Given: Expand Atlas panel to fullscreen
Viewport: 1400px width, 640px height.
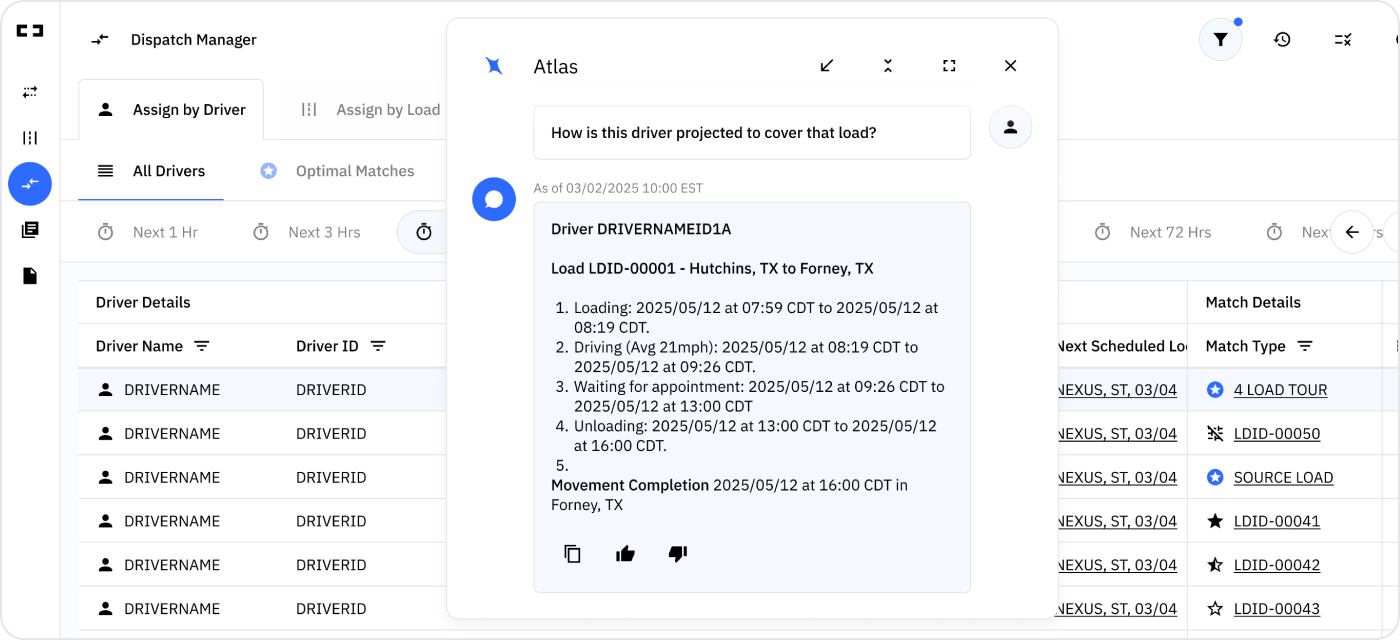Looking at the screenshot, I should point(949,66).
